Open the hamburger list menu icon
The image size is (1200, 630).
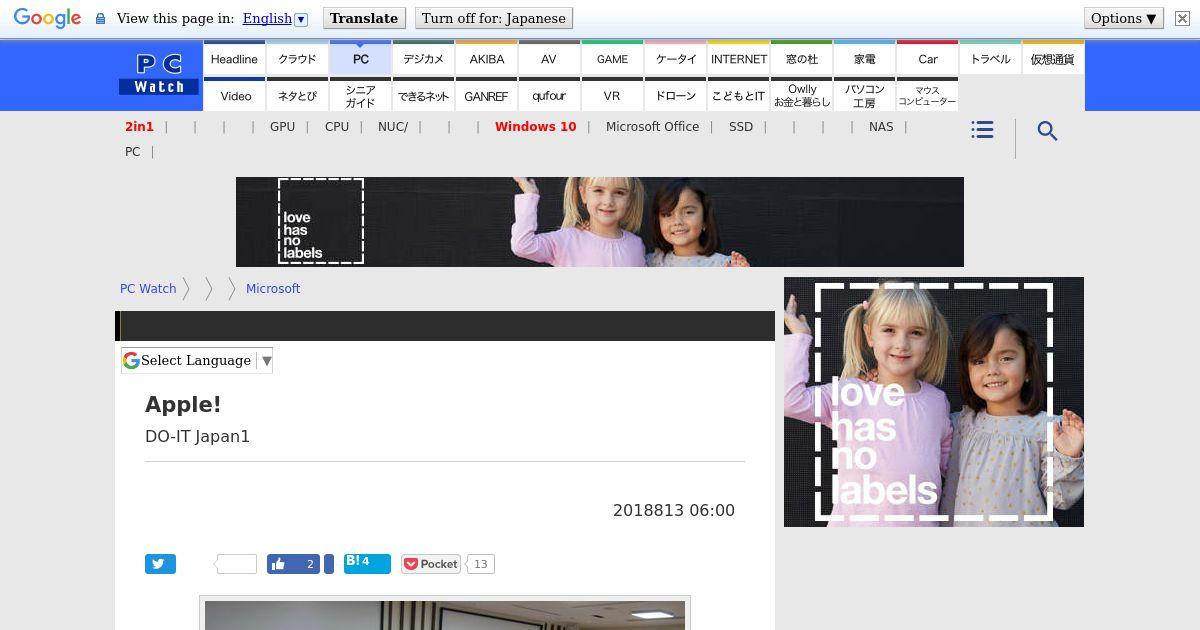982,130
